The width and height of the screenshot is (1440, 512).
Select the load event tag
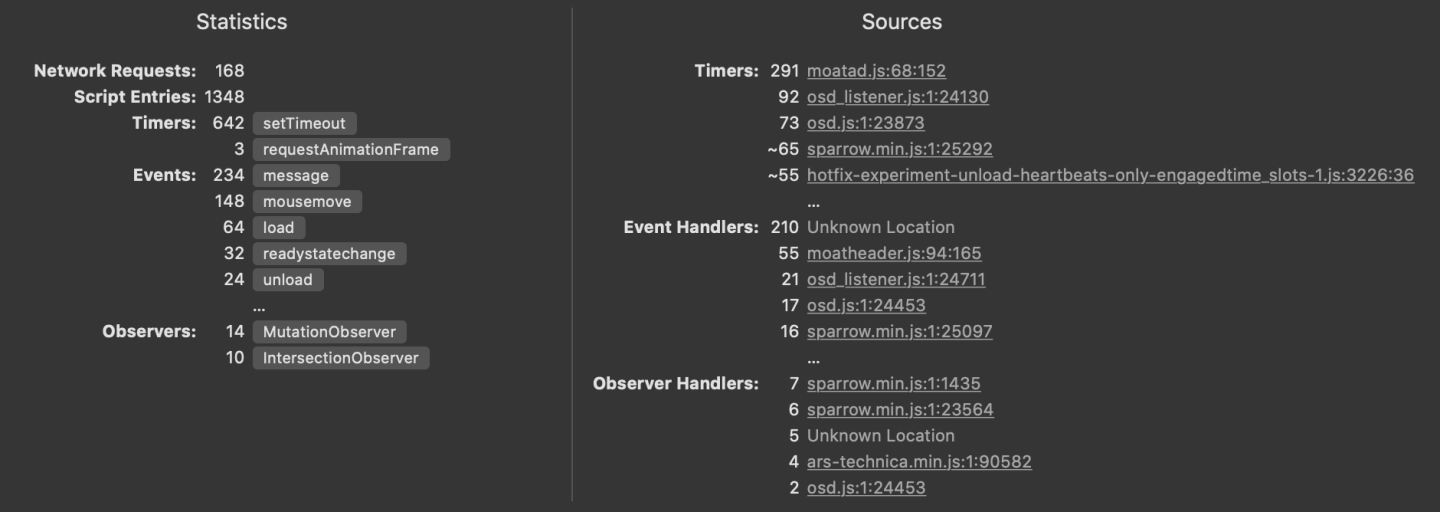[x=278, y=227]
